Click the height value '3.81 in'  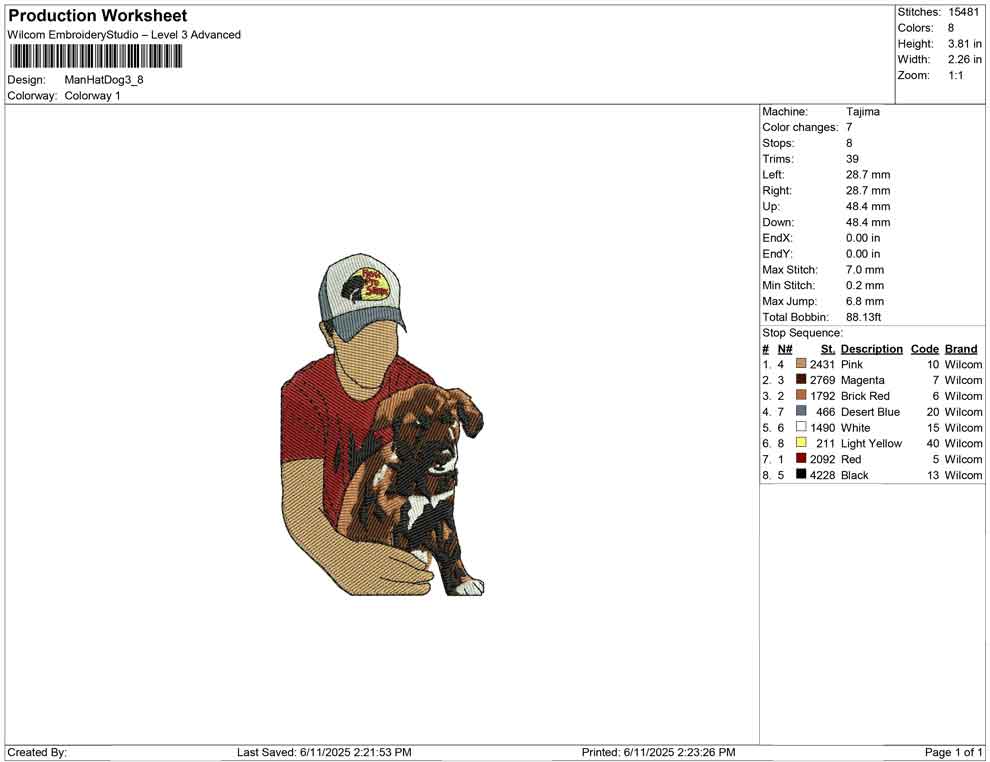(965, 44)
